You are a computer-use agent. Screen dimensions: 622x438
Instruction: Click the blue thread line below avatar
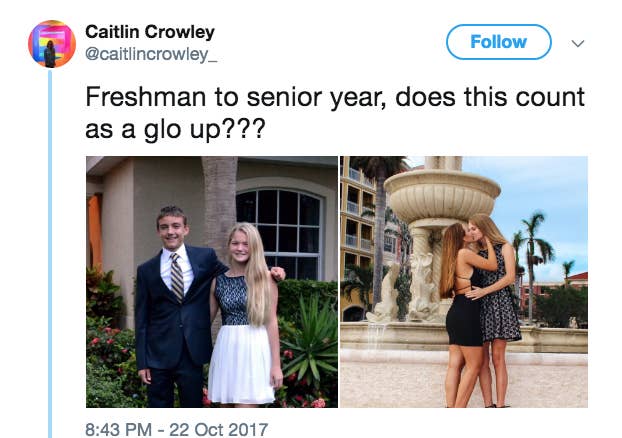coord(50,254)
